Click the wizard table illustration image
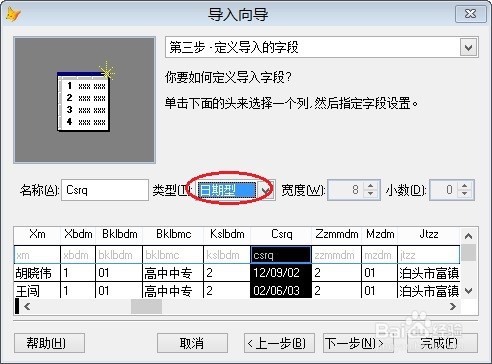Image resolution: width=492 pixels, height=364 pixels. tap(84, 100)
